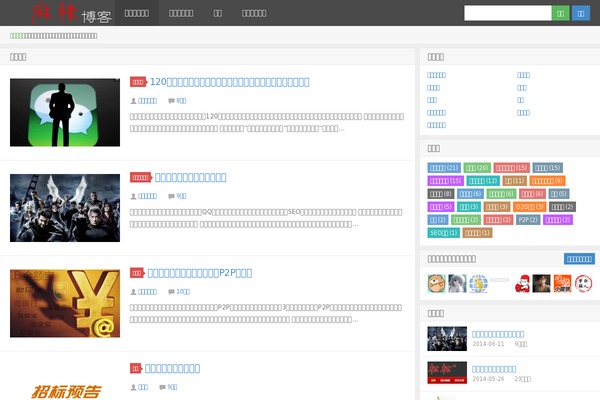Select the brown tag with count (11)

(515, 181)
